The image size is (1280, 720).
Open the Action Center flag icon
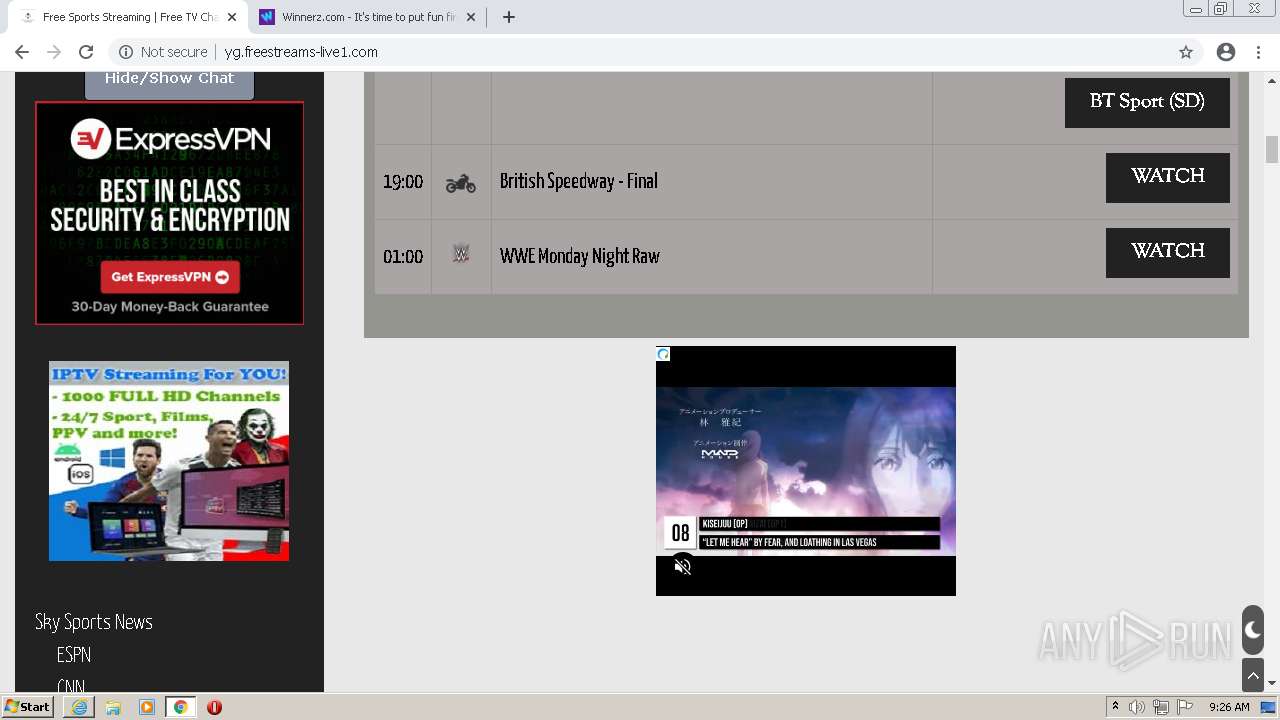click(x=1185, y=707)
